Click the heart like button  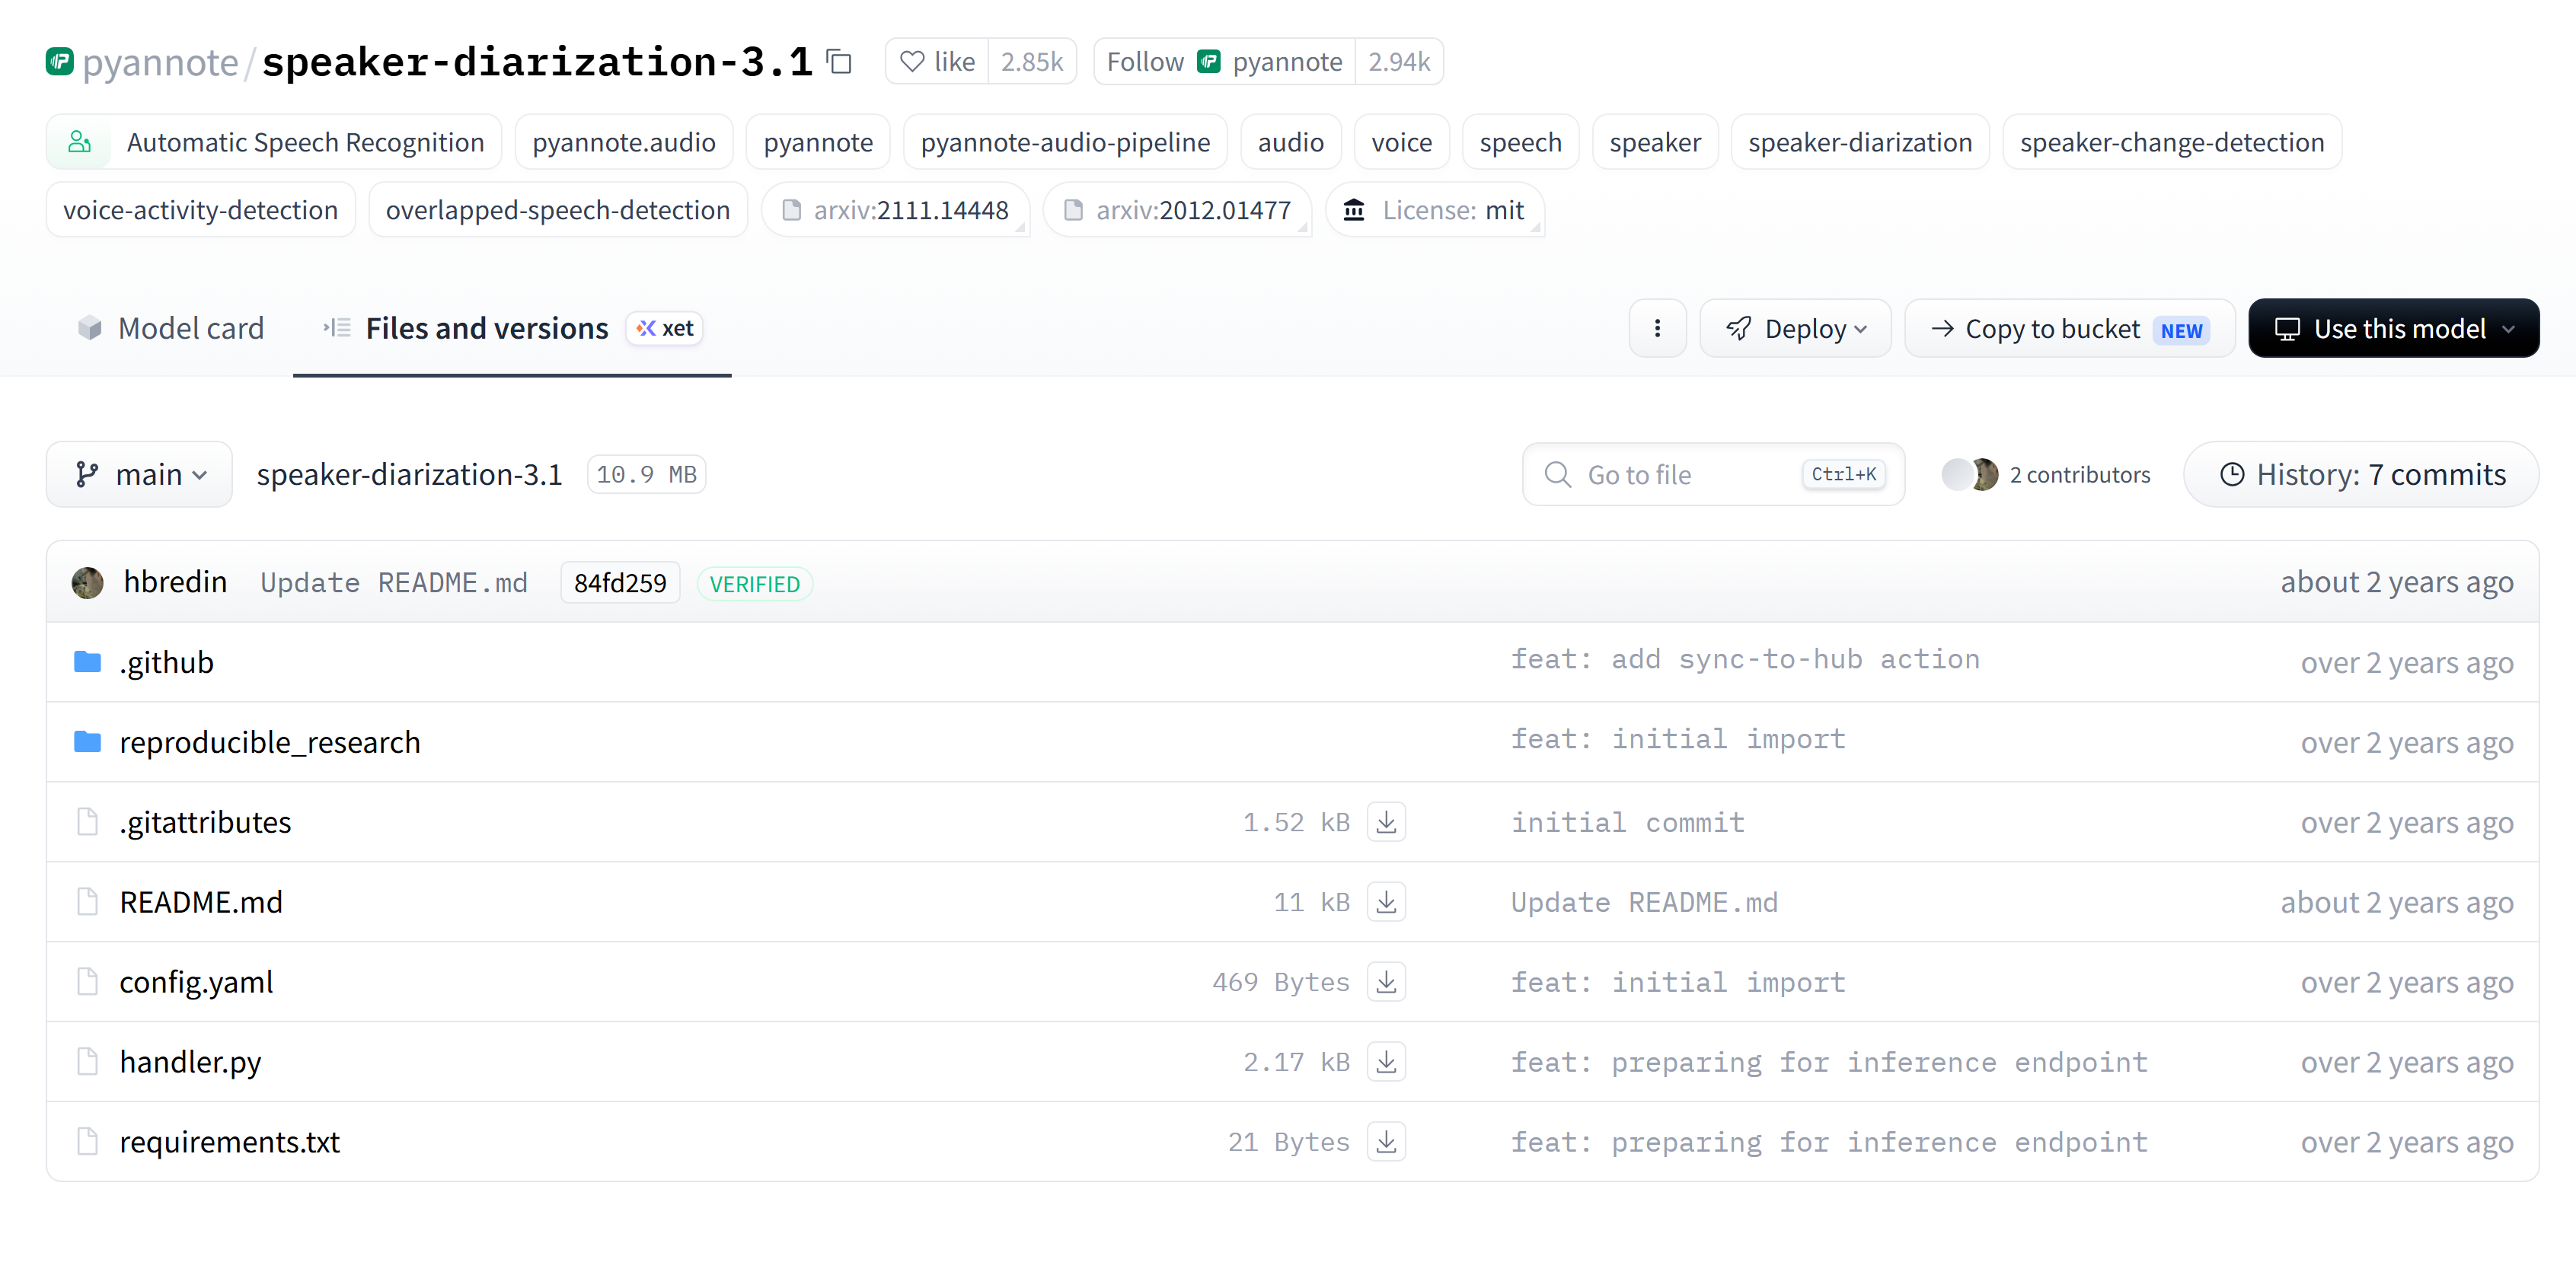(937, 62)
